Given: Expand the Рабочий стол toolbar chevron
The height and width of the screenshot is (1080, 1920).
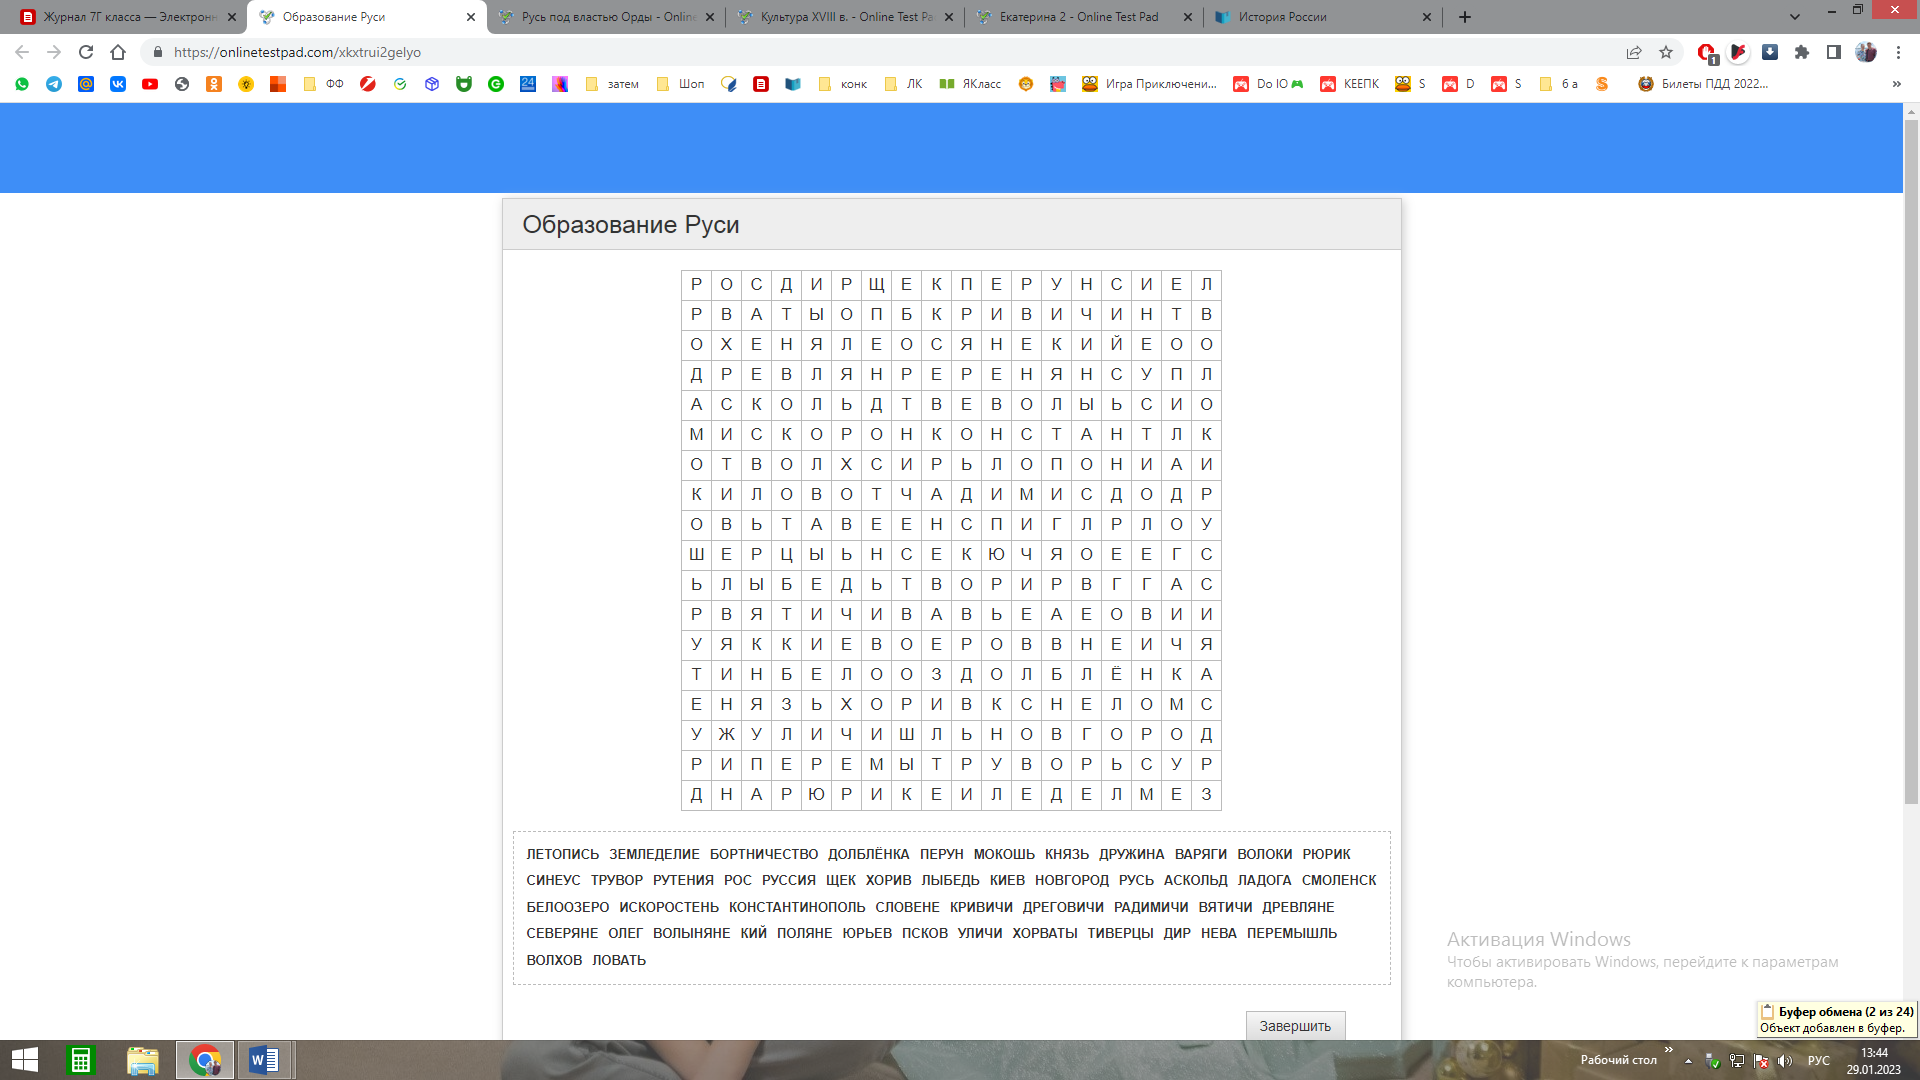Looking at the screenshot, I should click(x=1668, y=1050).
